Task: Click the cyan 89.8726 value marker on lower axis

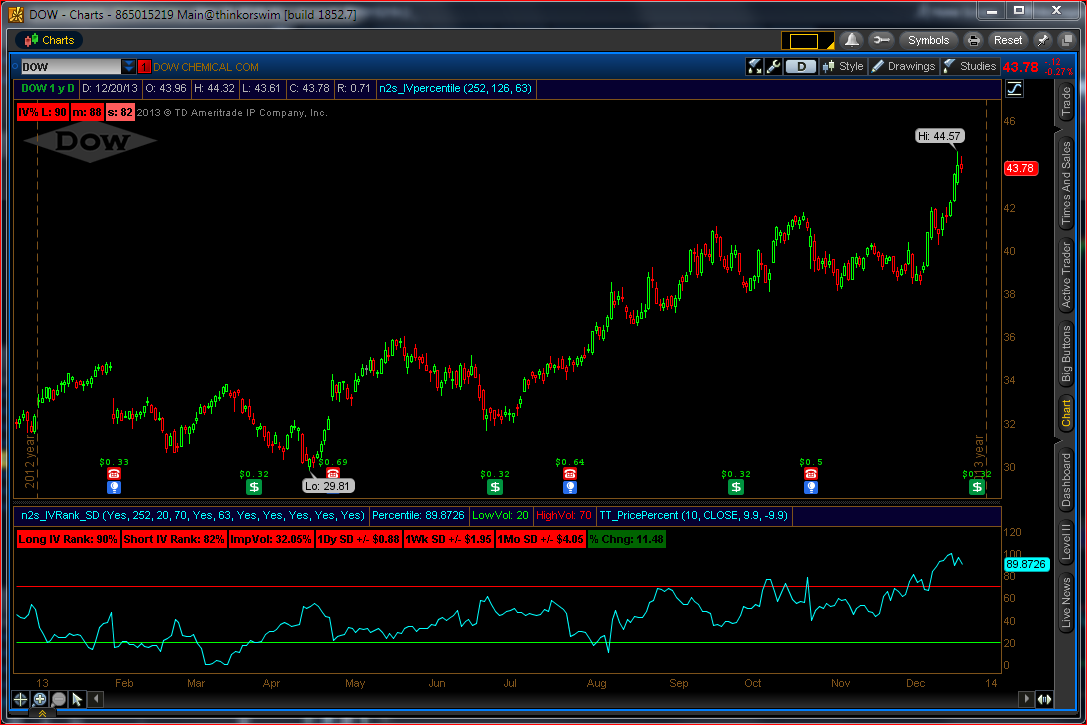Action: coord(1026,564)
